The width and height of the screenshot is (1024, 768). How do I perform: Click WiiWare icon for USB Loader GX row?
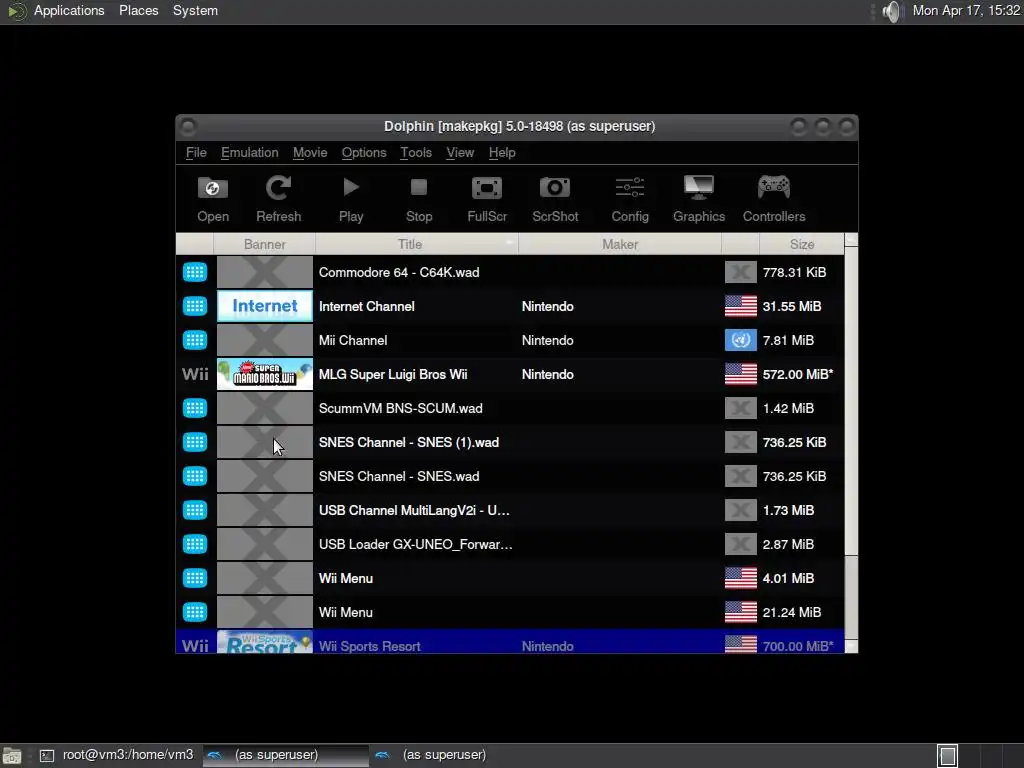point(195,544)
